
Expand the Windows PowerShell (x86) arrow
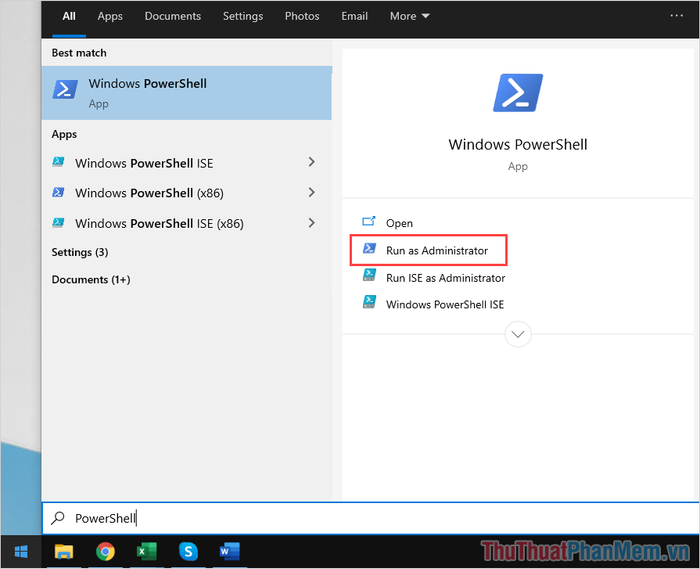(312, 192)
